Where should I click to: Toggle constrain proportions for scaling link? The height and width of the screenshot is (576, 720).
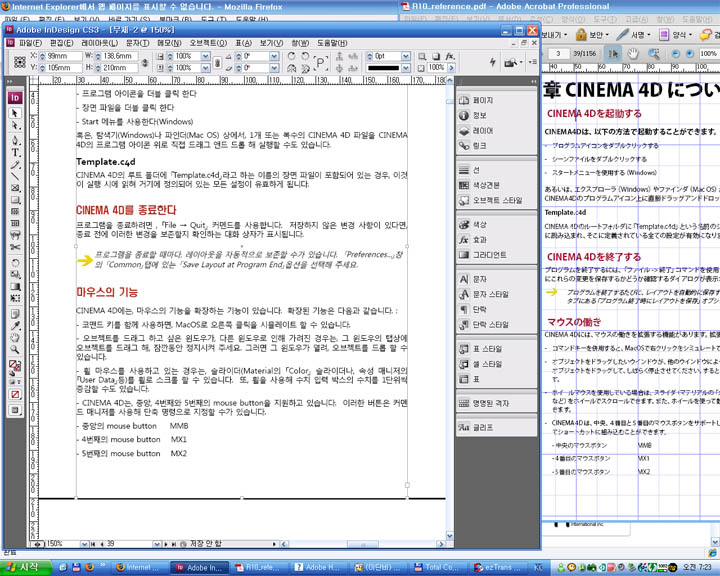(x=218, y=62)
